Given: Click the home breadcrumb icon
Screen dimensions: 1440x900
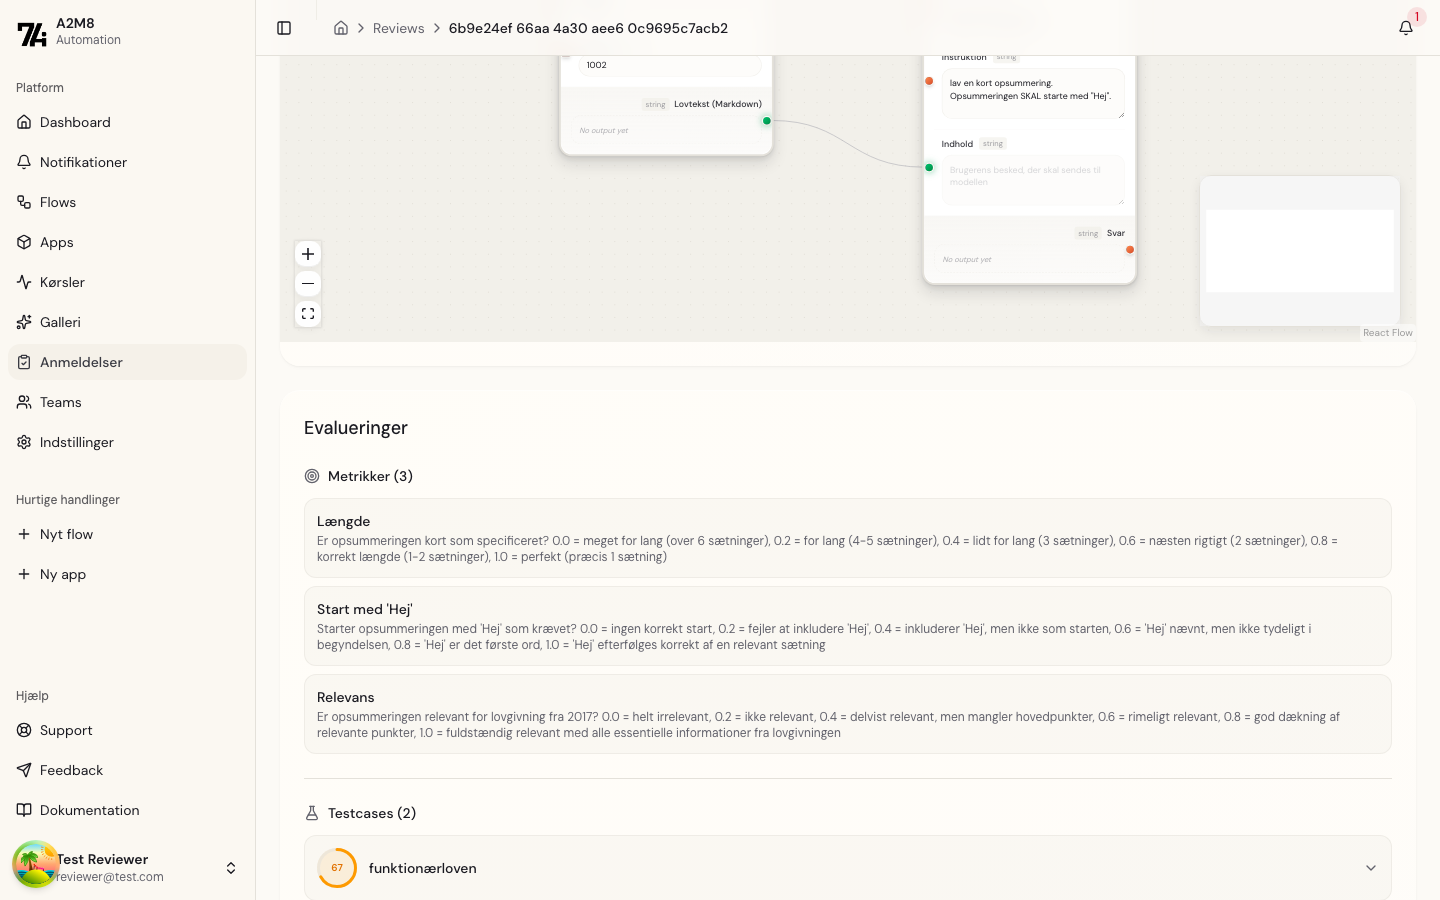Looking at the screenshot, I should tap(341, 28).
